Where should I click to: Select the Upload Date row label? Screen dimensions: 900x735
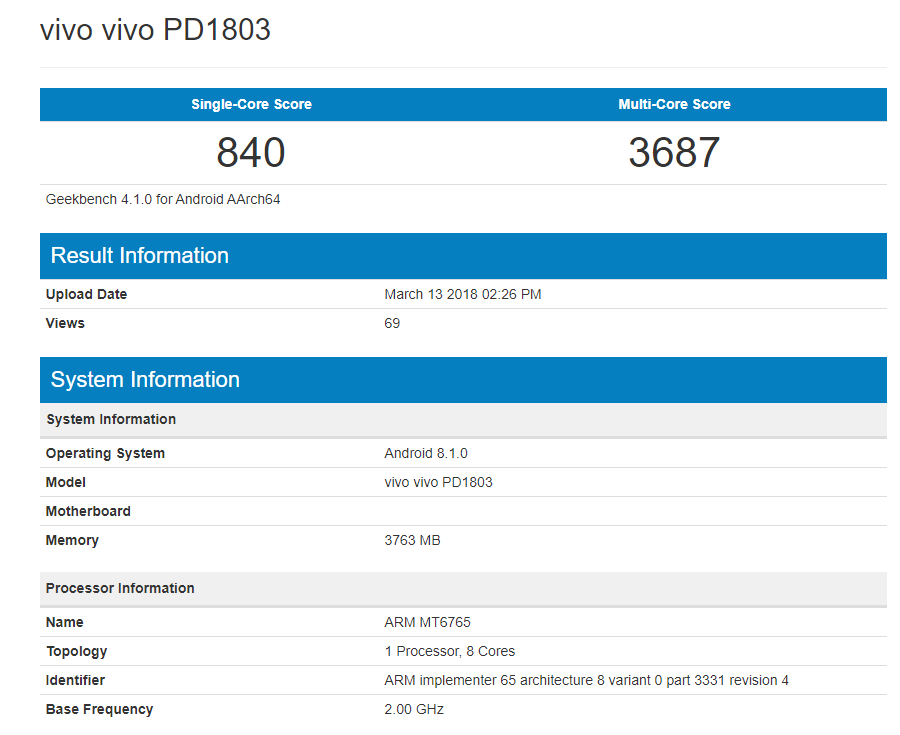(x=86, y=294)
